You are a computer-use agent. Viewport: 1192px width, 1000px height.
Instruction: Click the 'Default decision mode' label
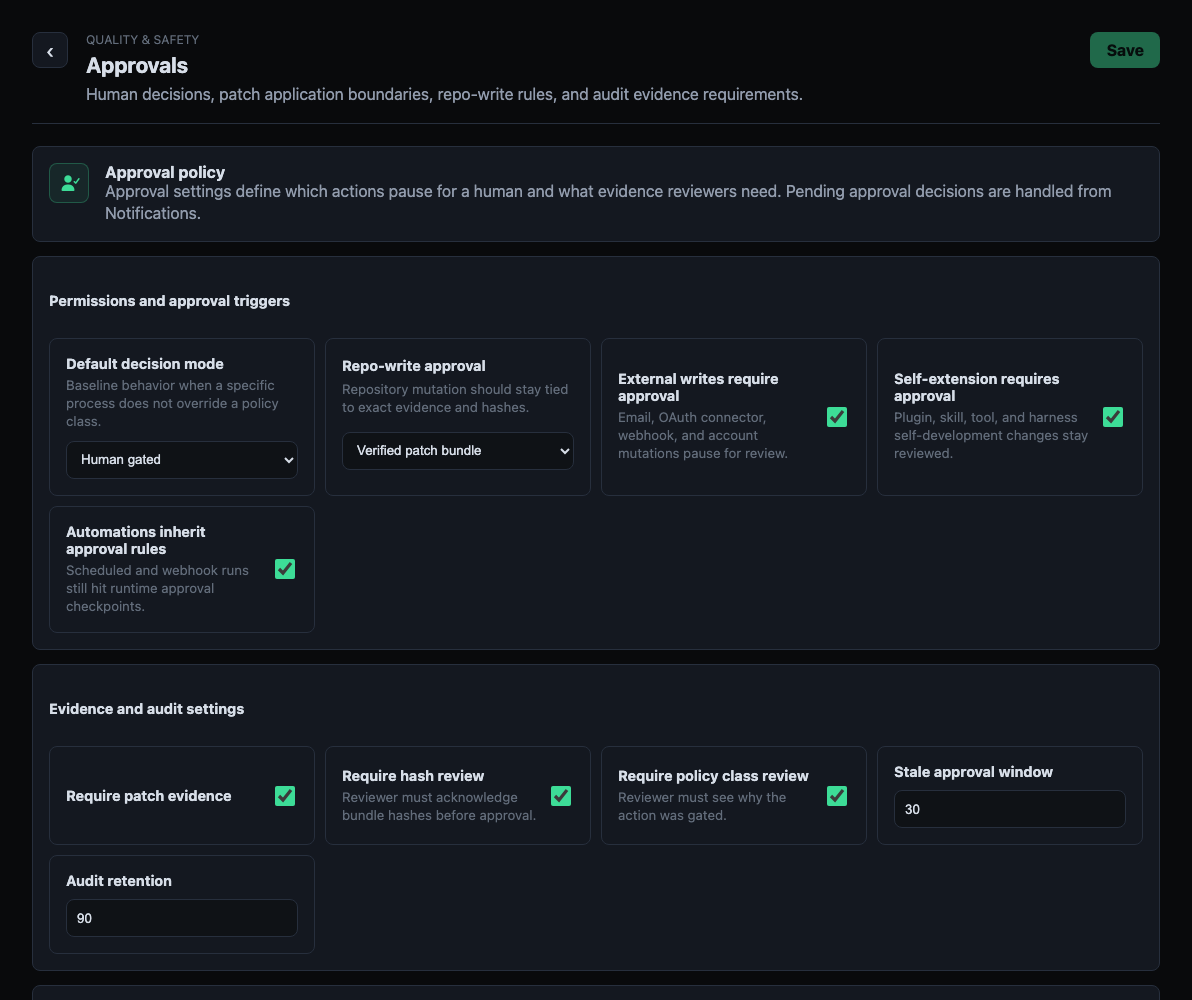pos(144,364)
